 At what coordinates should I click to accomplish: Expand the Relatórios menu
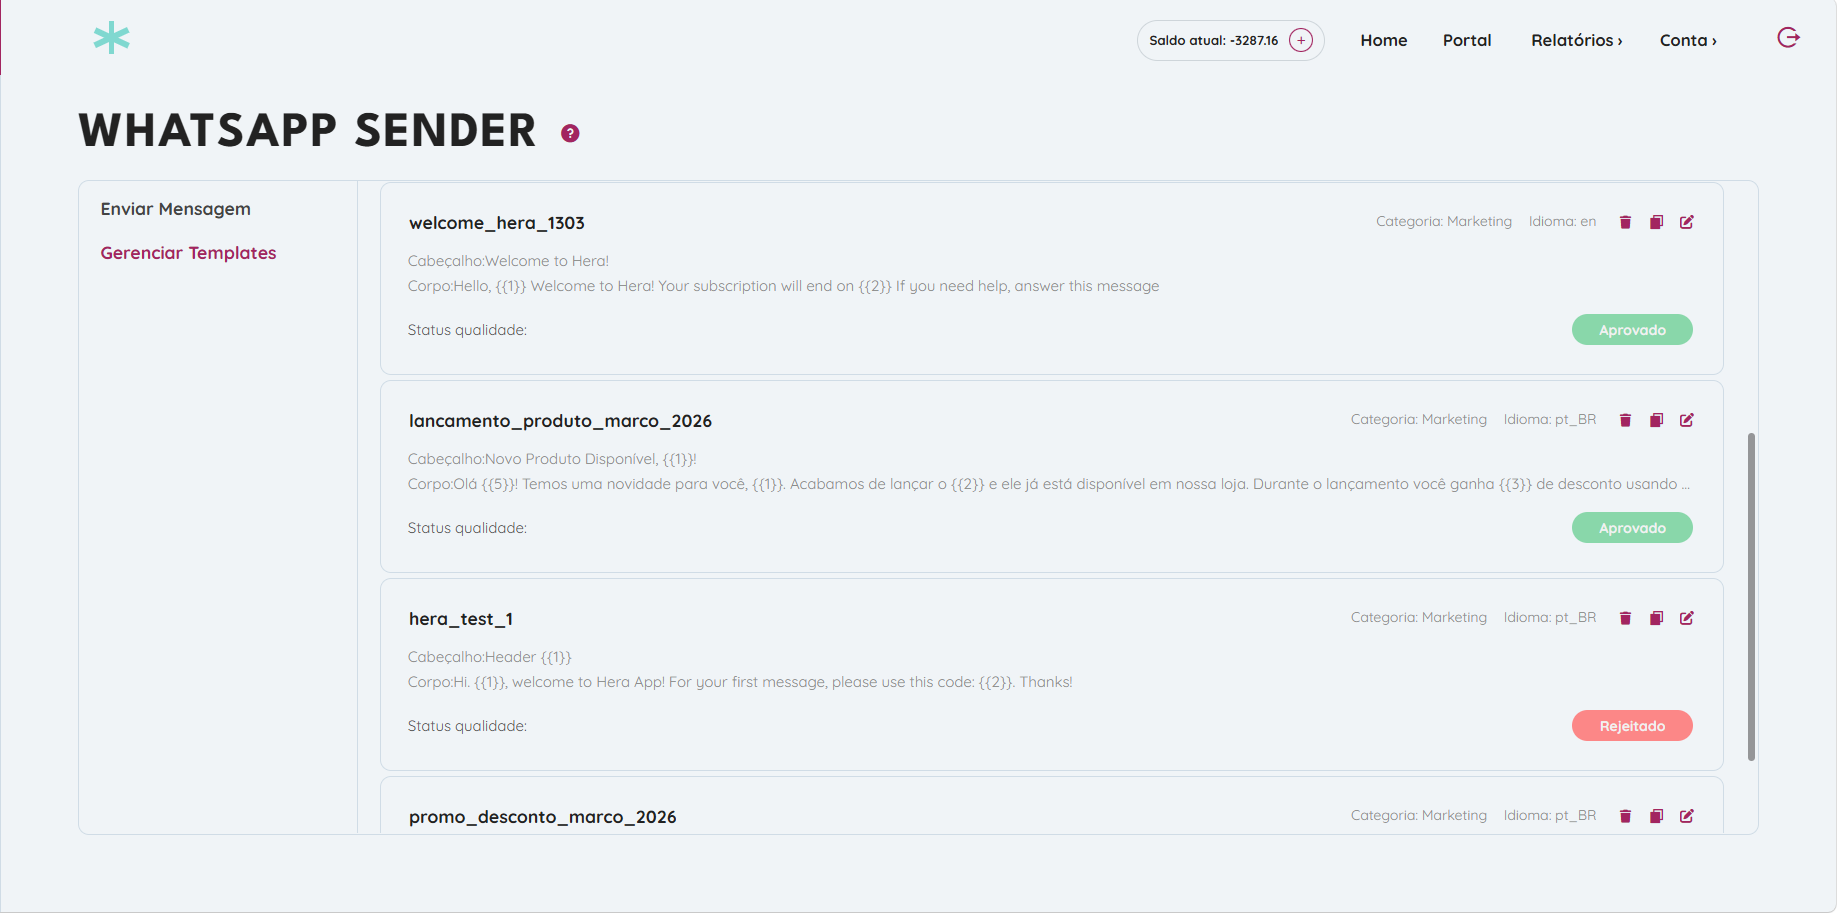point(1577,40)
